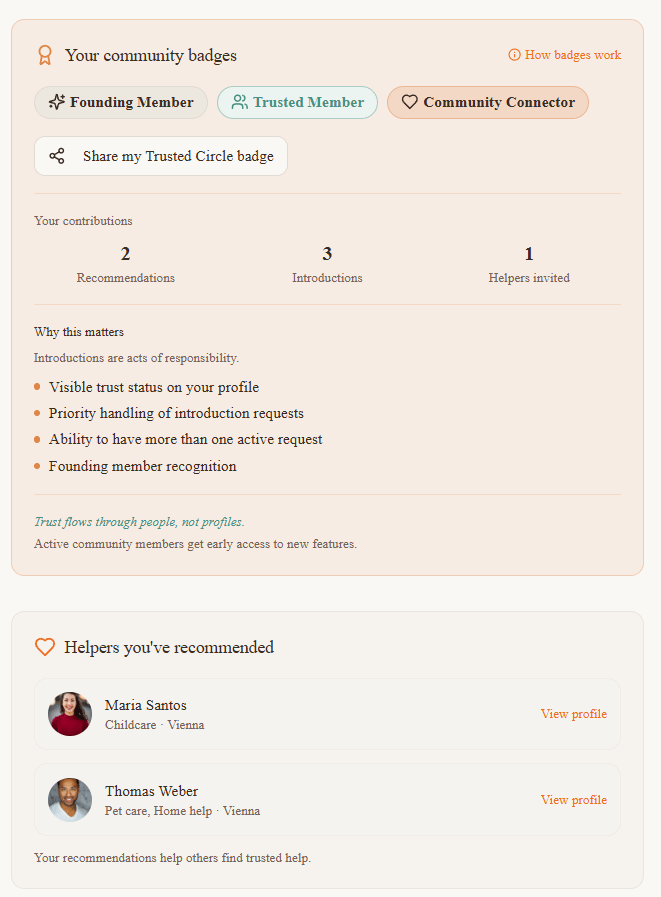
Task: View profile of Maria Santos
Action: click(573, 714)
